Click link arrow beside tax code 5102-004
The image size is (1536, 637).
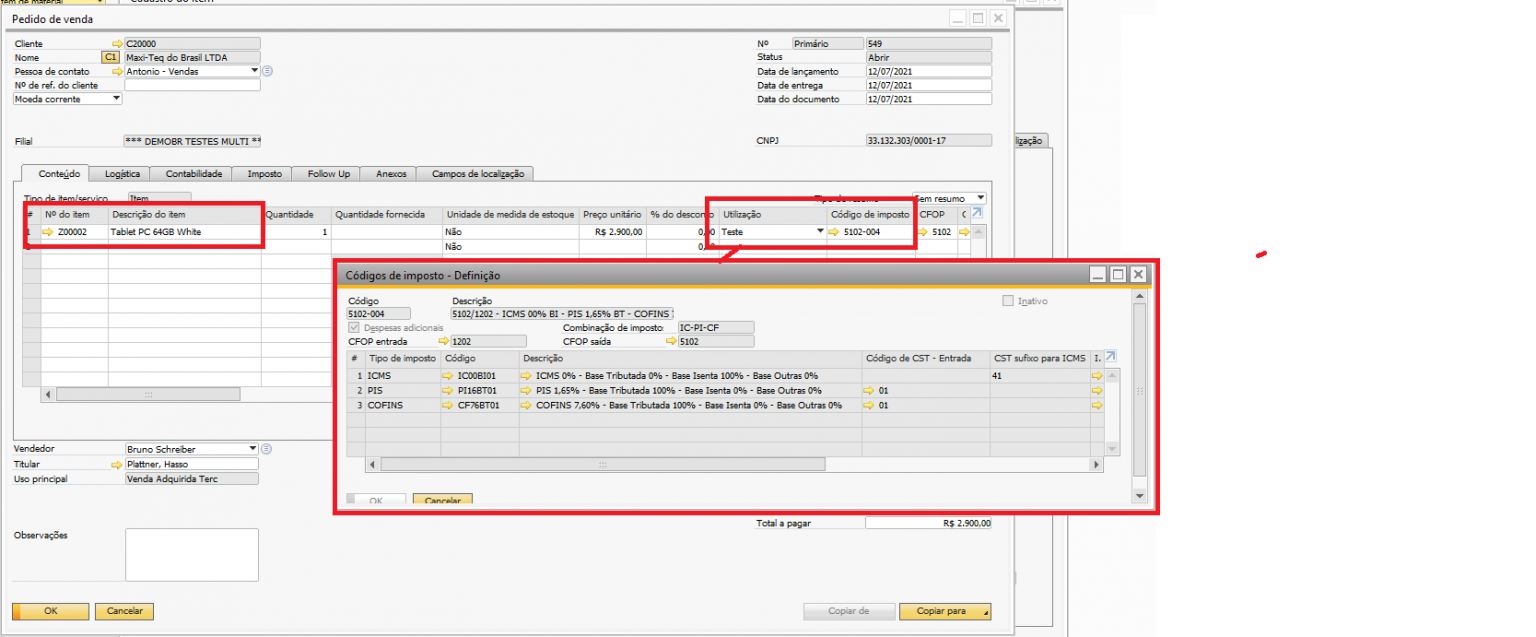[x=833, y=232]
